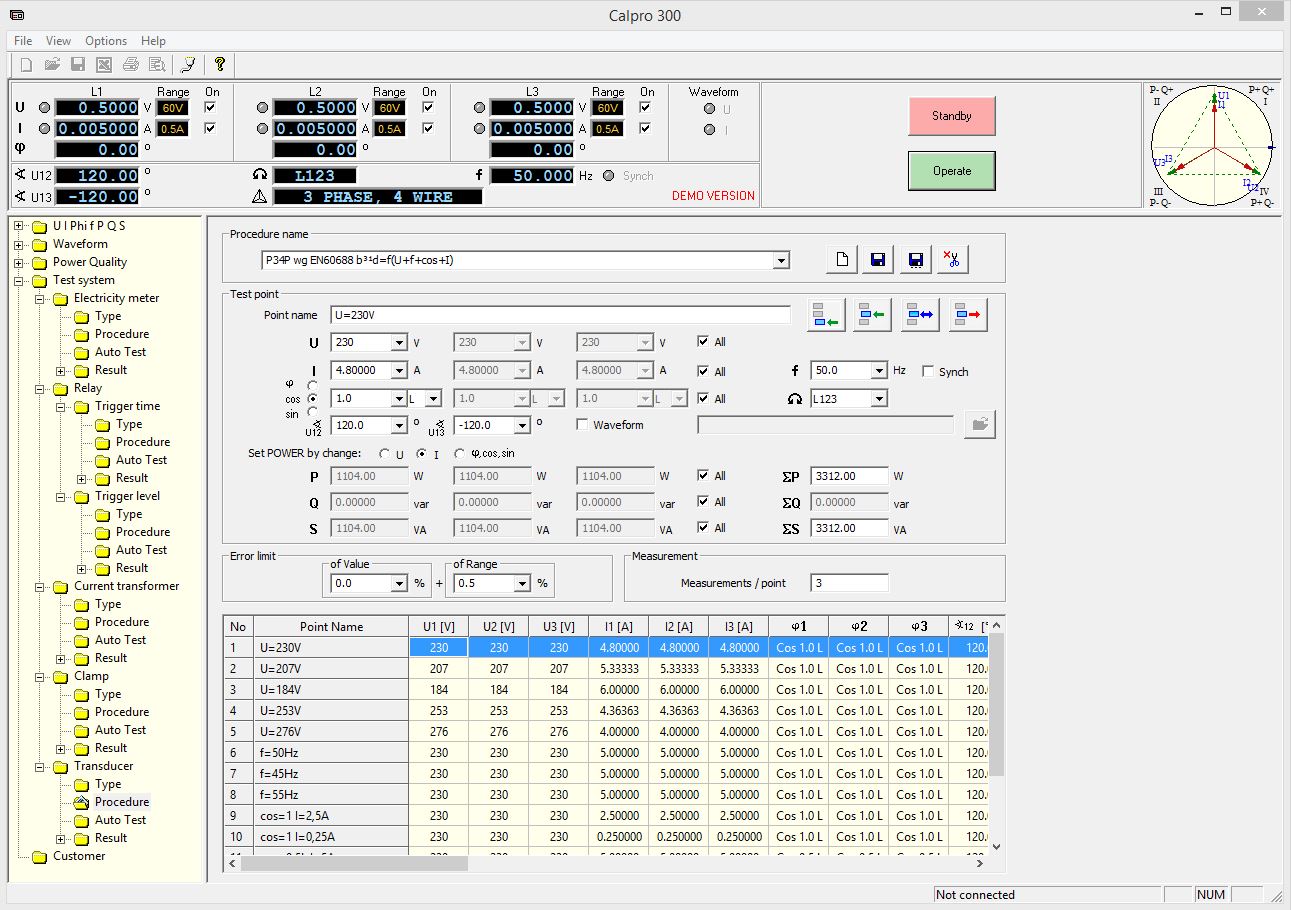
Task: Click the Waveform U indicator LED
Action: 709,109
